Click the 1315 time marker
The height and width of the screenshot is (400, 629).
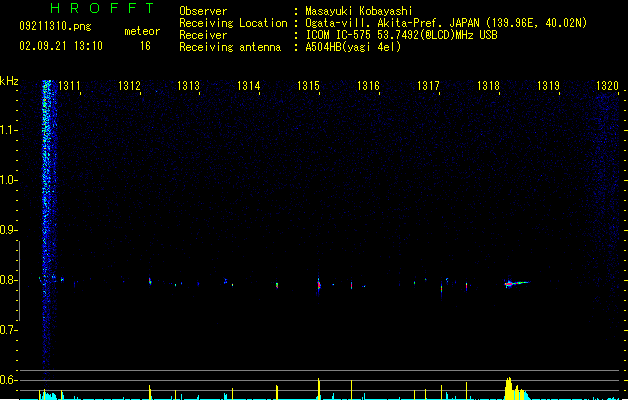pyautogui.click(x=308, y=86)
